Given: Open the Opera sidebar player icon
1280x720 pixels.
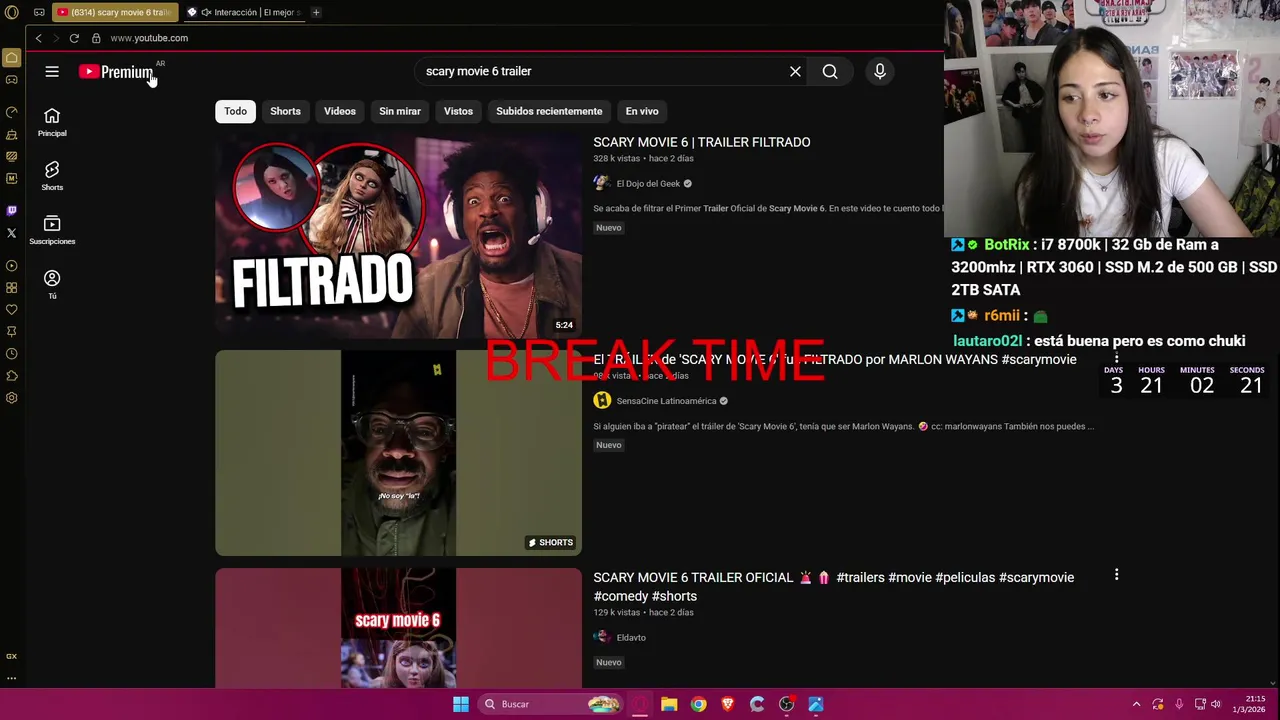Looking at the screenshot, I should tap(12, 266).
